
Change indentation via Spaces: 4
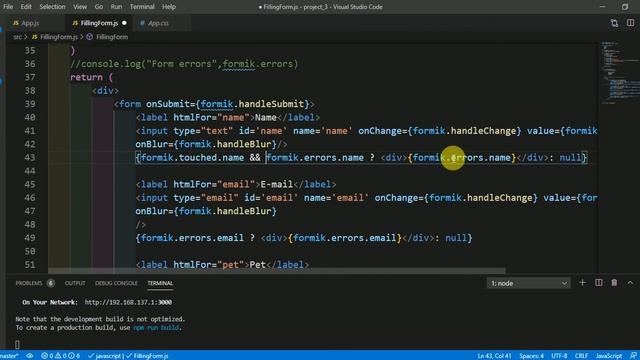[x=531, y=356]
